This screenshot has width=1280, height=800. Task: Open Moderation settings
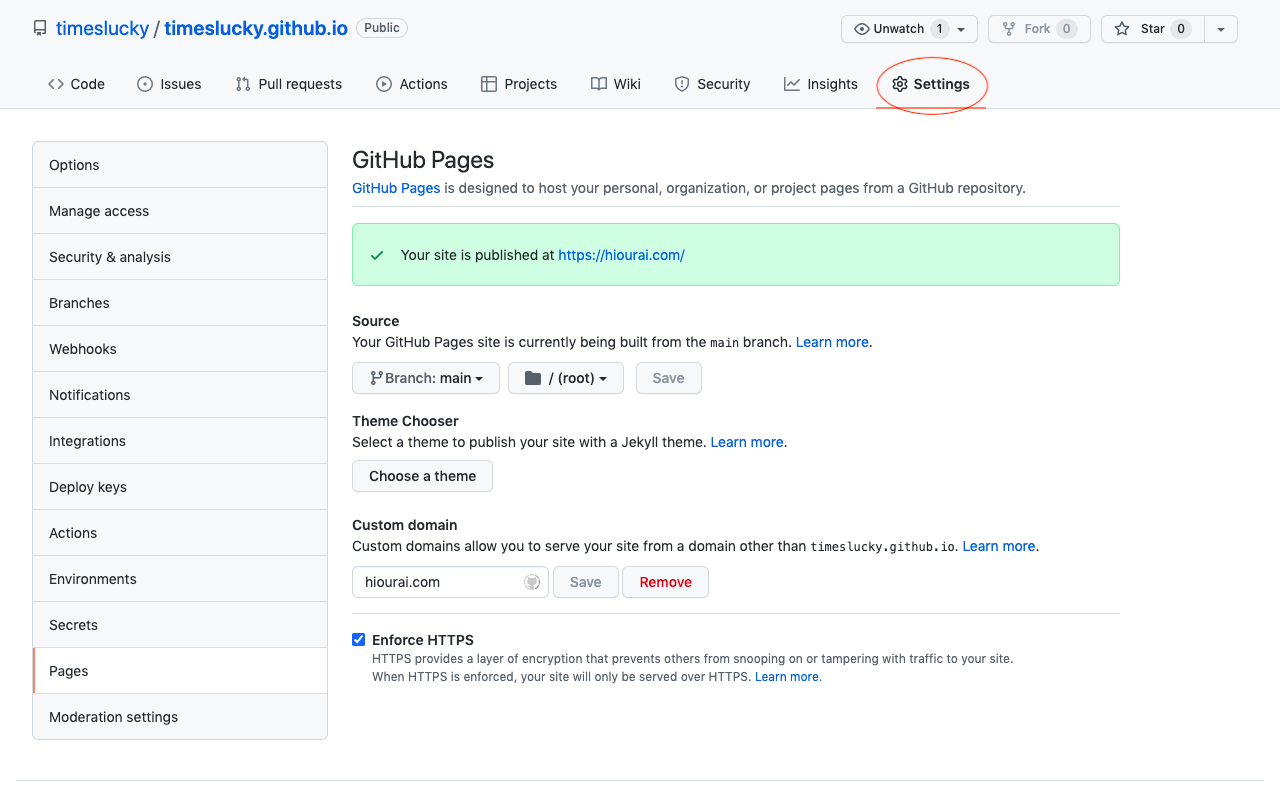180,717
